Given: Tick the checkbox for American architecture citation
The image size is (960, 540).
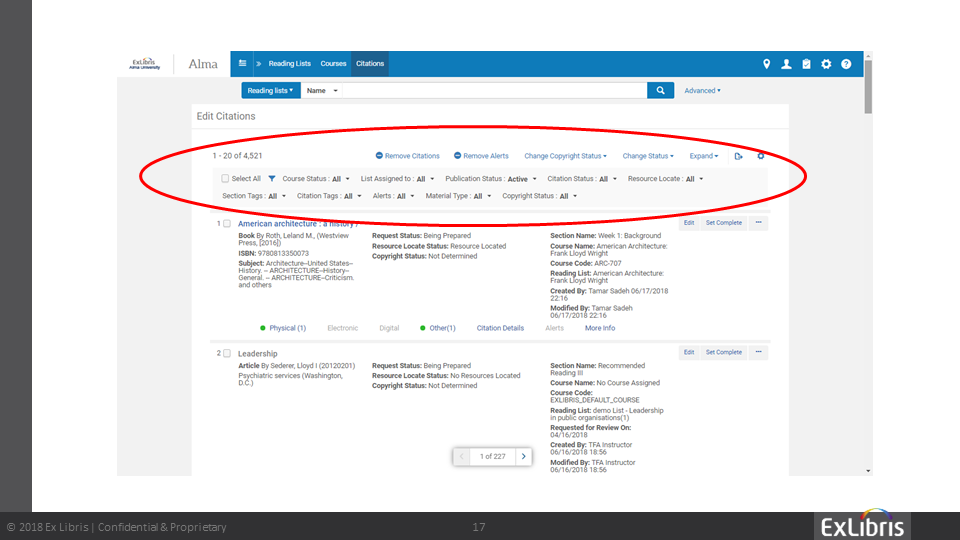Looking at the screenshot, I should click(227, 224).
